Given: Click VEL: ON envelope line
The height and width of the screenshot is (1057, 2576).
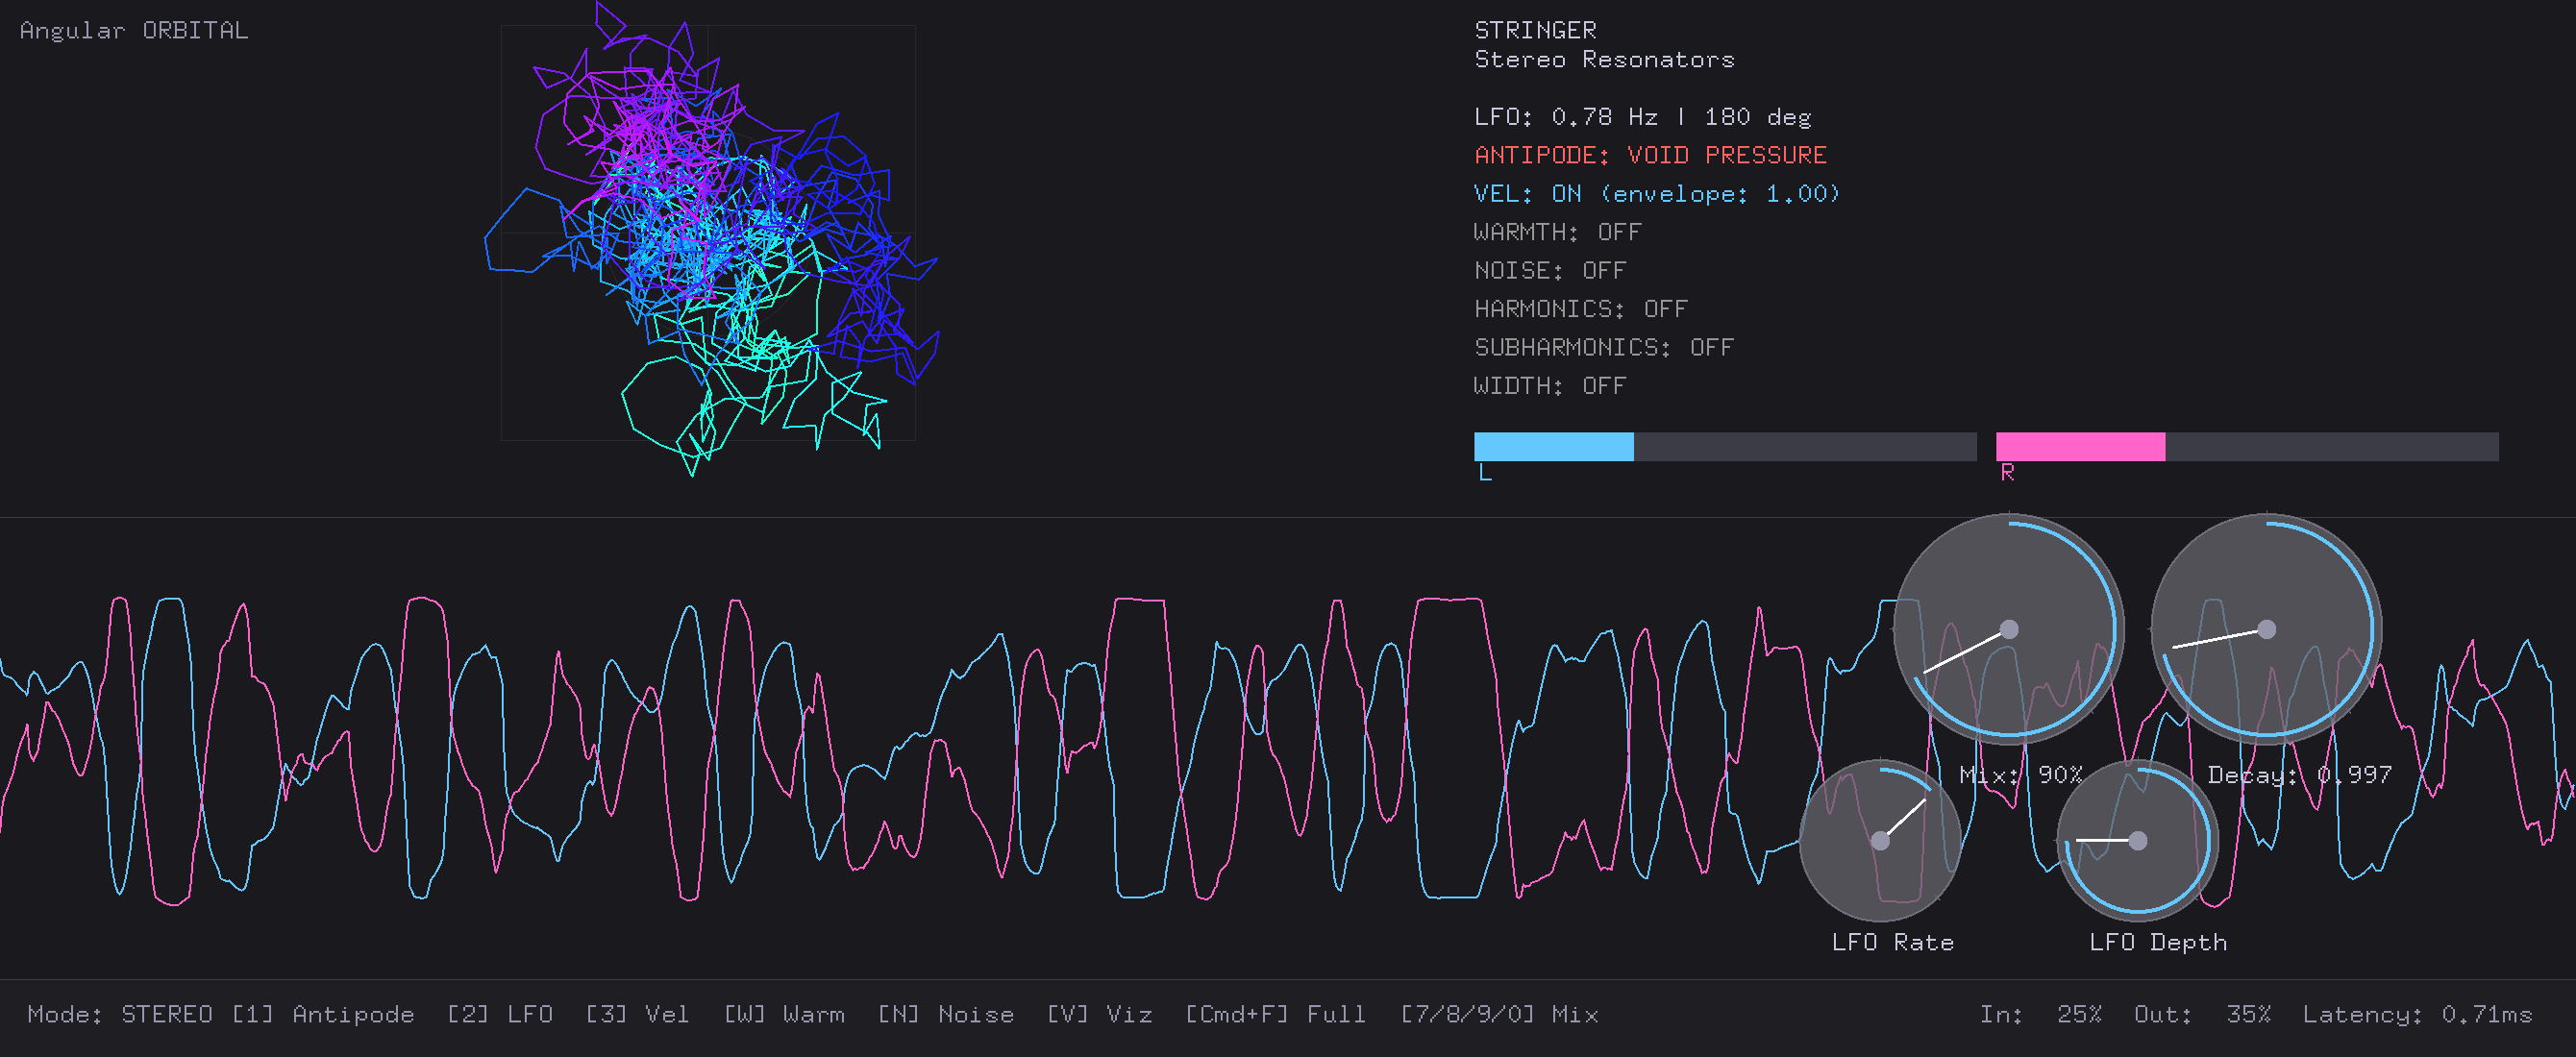Looking at the screenshot, I should coord(1656,194).
